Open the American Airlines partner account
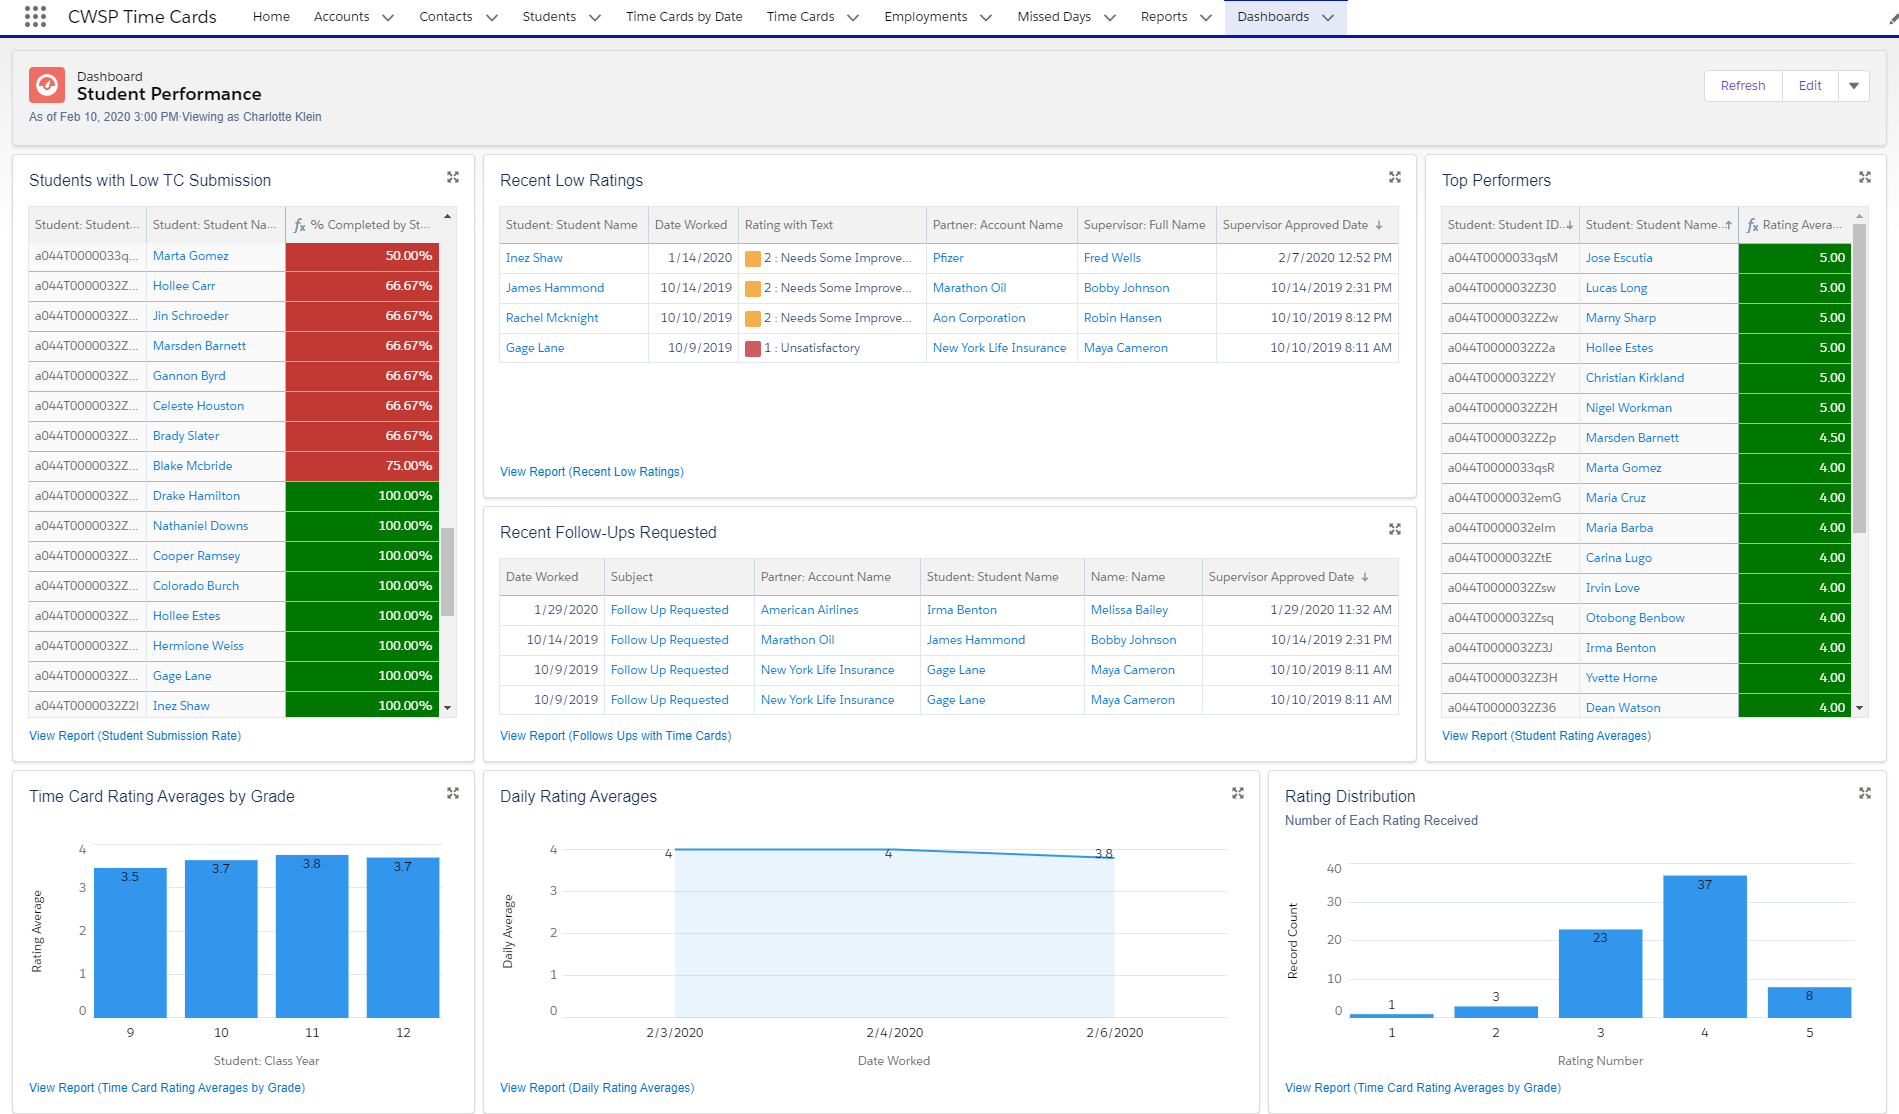The image size is (1899, 1114). click(x=809, y=610)
